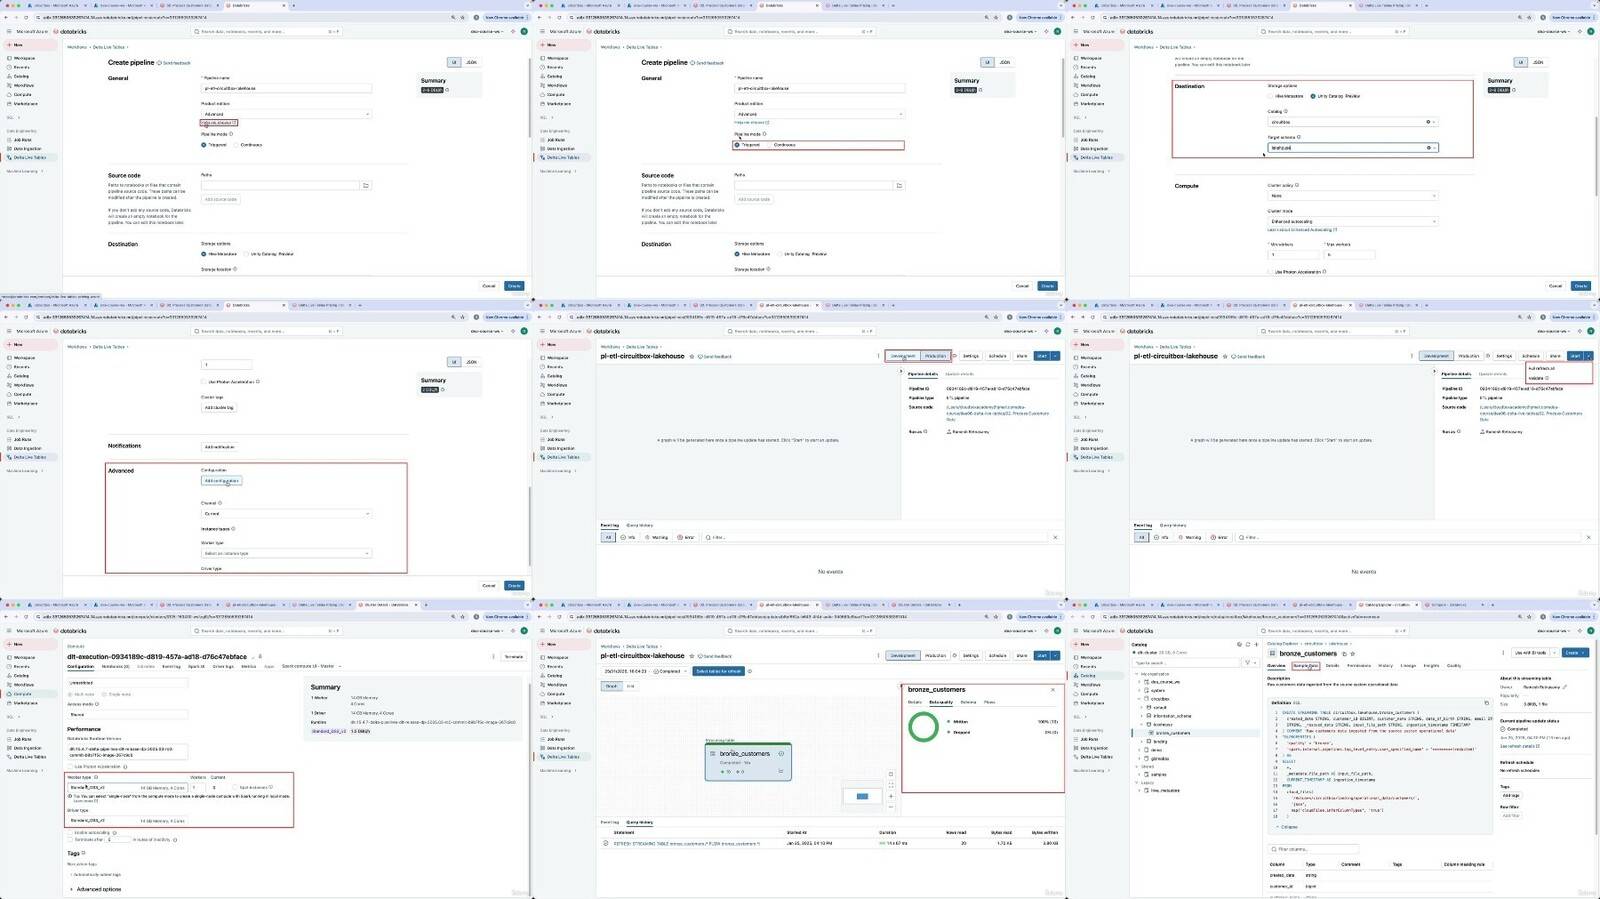The height and width of the screenshot is (899, 1600).
Task: Click Add notification button under Notifications
Action: pos(219,447)
